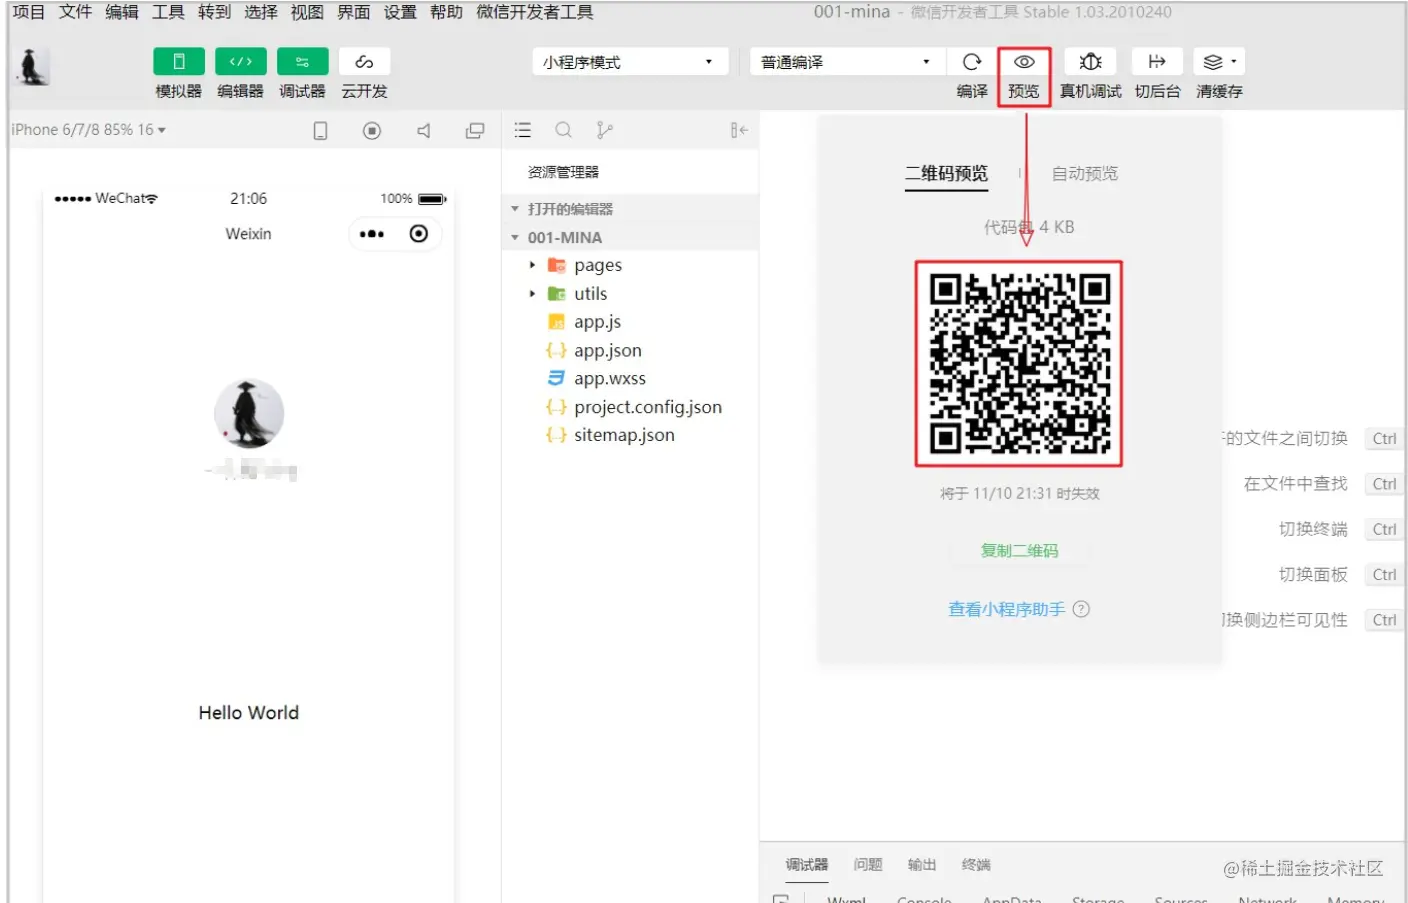Open the 普通编译 compile mode dropdown
1408x903 pixels.
845,62
